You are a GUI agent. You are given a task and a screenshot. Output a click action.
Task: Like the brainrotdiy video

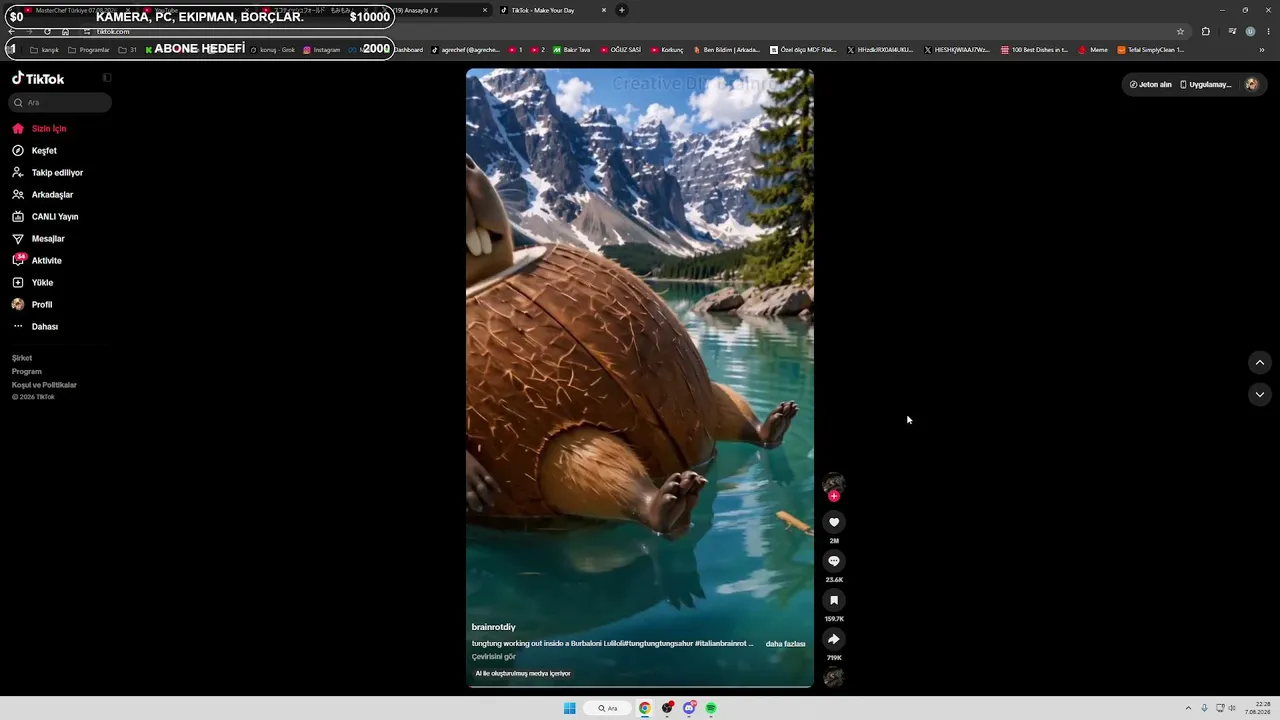click(834, 522)
